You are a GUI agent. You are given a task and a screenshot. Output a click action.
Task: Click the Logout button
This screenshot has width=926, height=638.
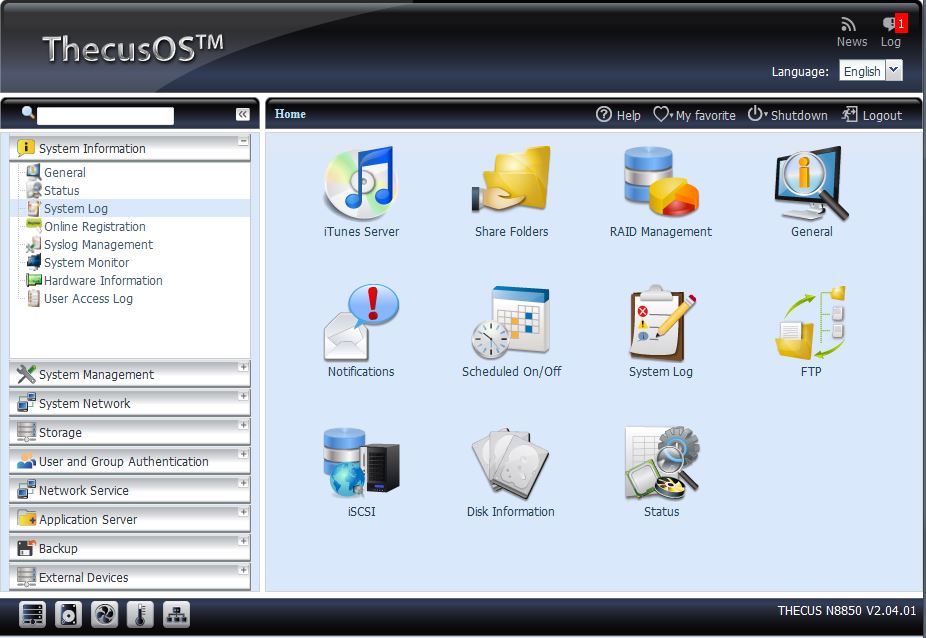click(872, 115)
